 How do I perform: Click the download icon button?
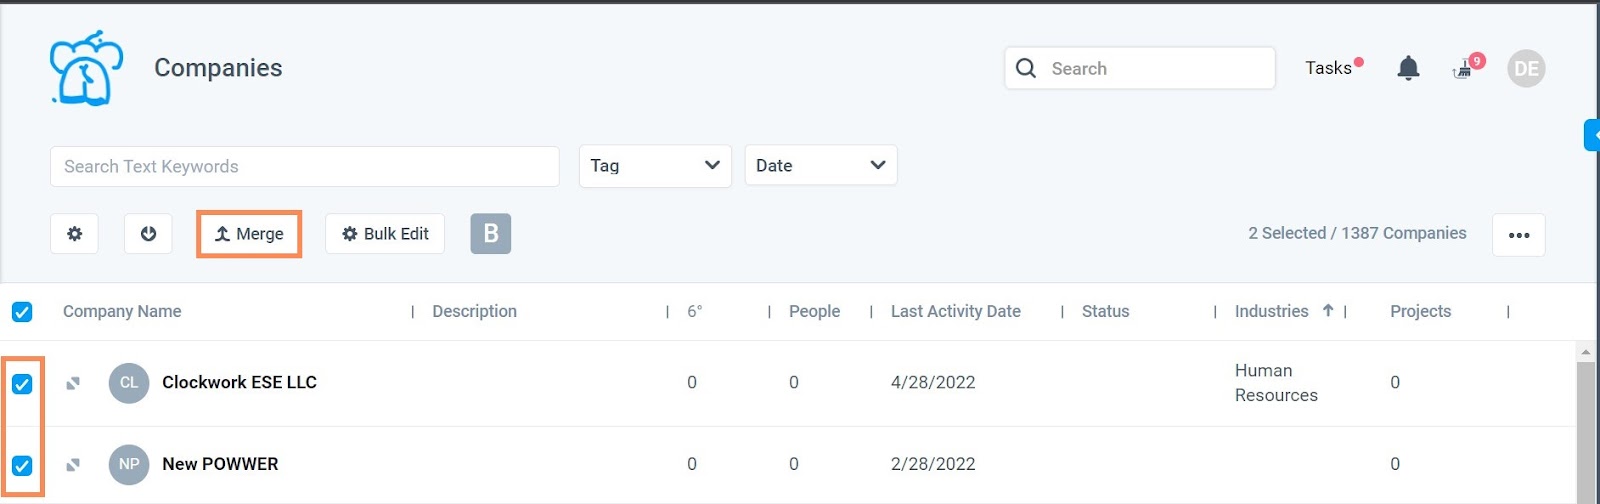(x=148, y=234)
